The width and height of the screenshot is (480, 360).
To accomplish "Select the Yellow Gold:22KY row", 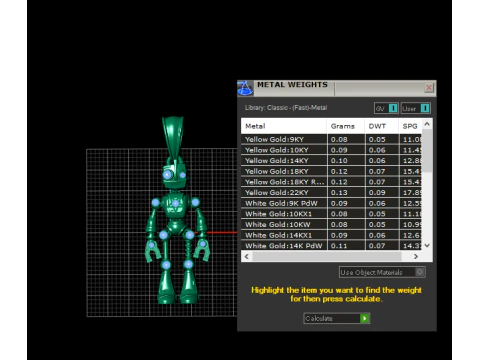I will (x=331, y=193).
